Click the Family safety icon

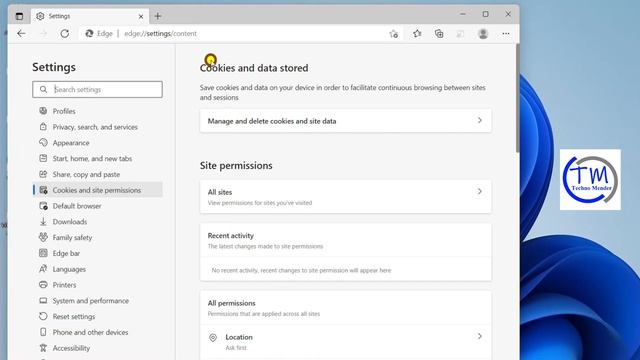pyautogui.click(x=43, y=237)
